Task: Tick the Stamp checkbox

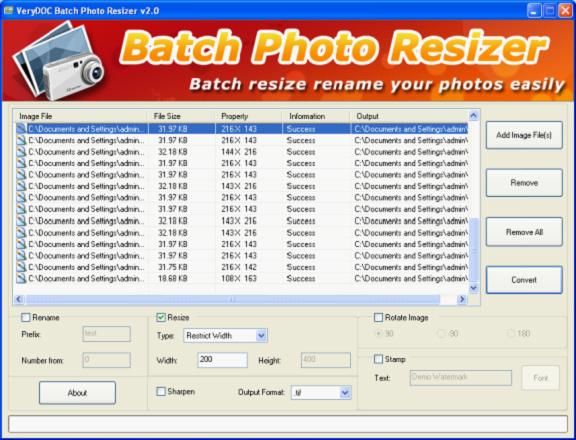Action: [378, 359]
